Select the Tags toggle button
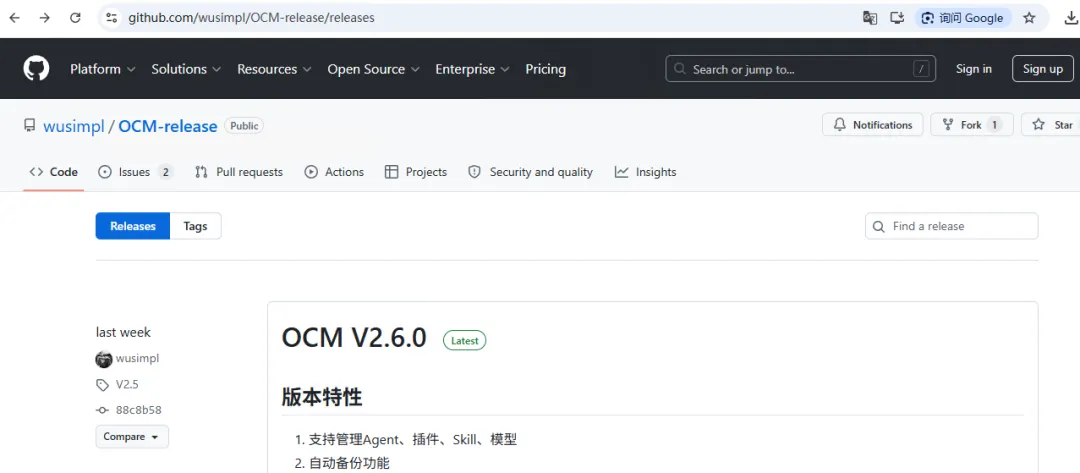This screenshot has height=473, width=1080. 196,226
